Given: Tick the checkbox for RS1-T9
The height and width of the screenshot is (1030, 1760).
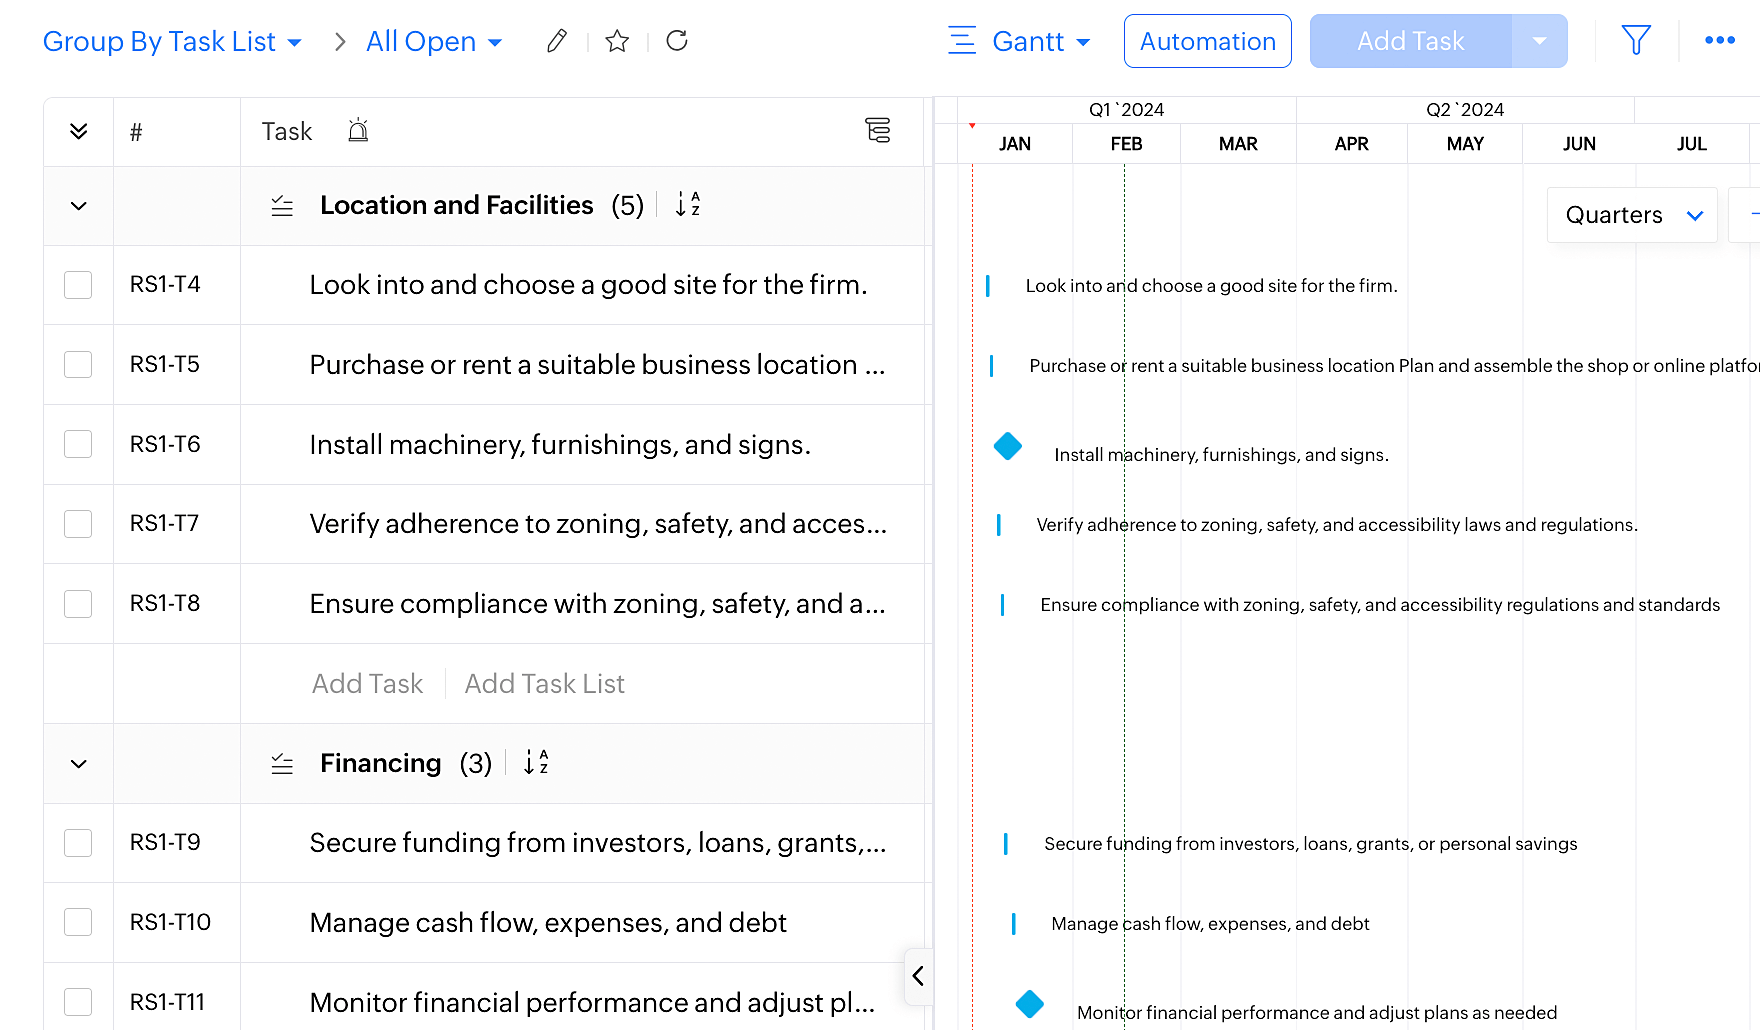Looking at the screenshot, I should click(x=78, y=843).
